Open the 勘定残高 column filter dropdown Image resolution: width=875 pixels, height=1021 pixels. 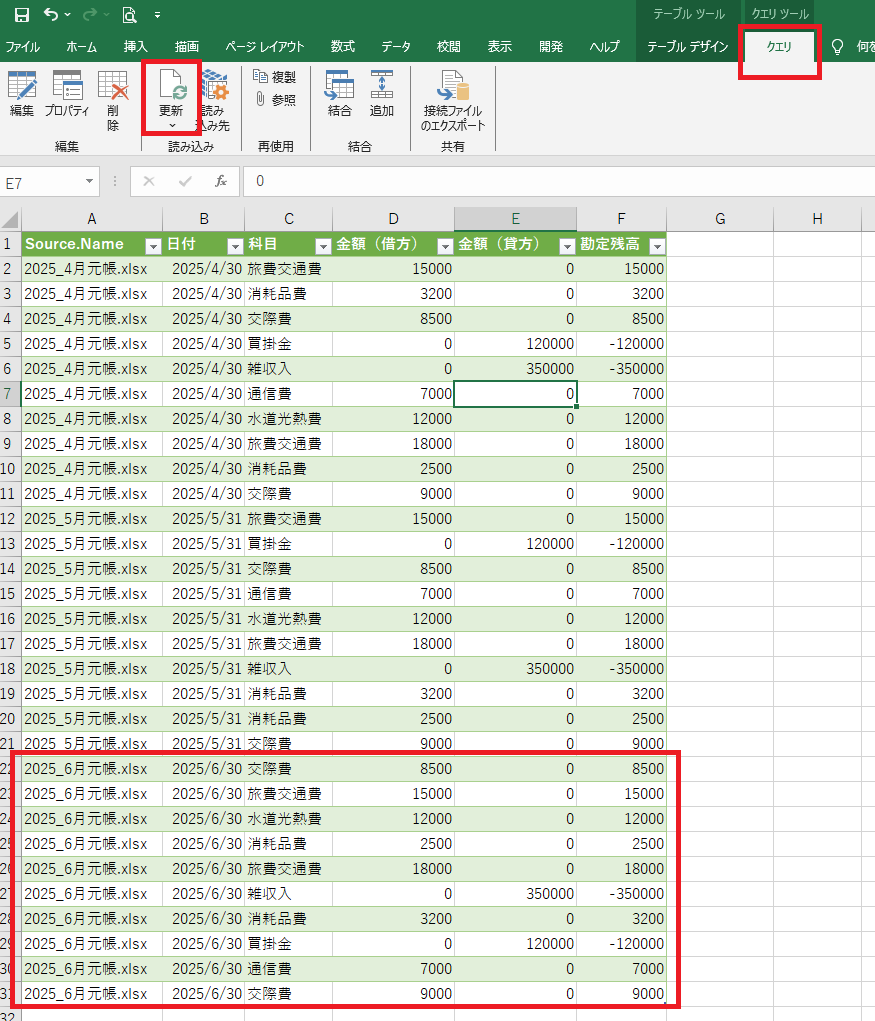pos(657,245)
